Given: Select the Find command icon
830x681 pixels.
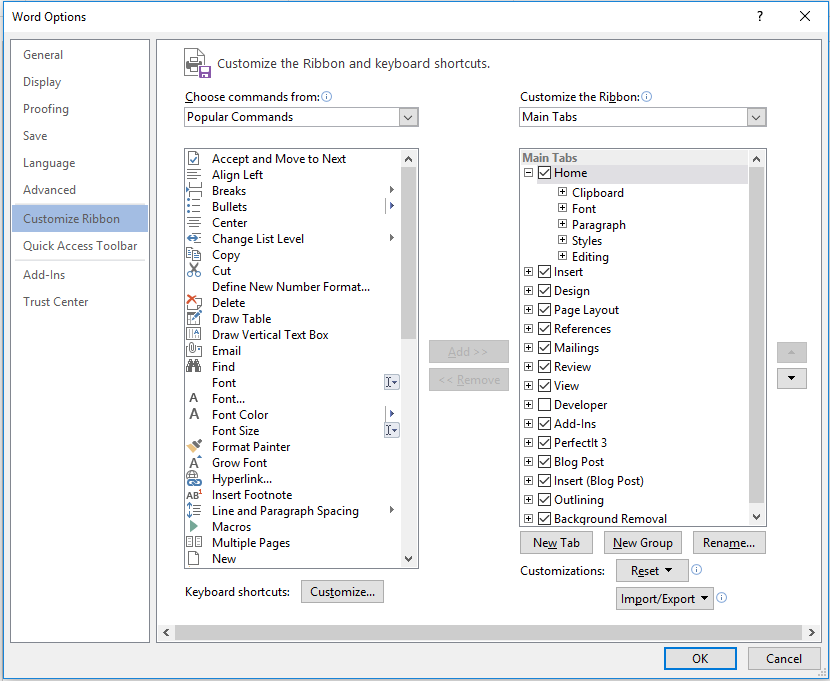Looking at the screenshot, I should pyautogui.click(x=194, y=366).
